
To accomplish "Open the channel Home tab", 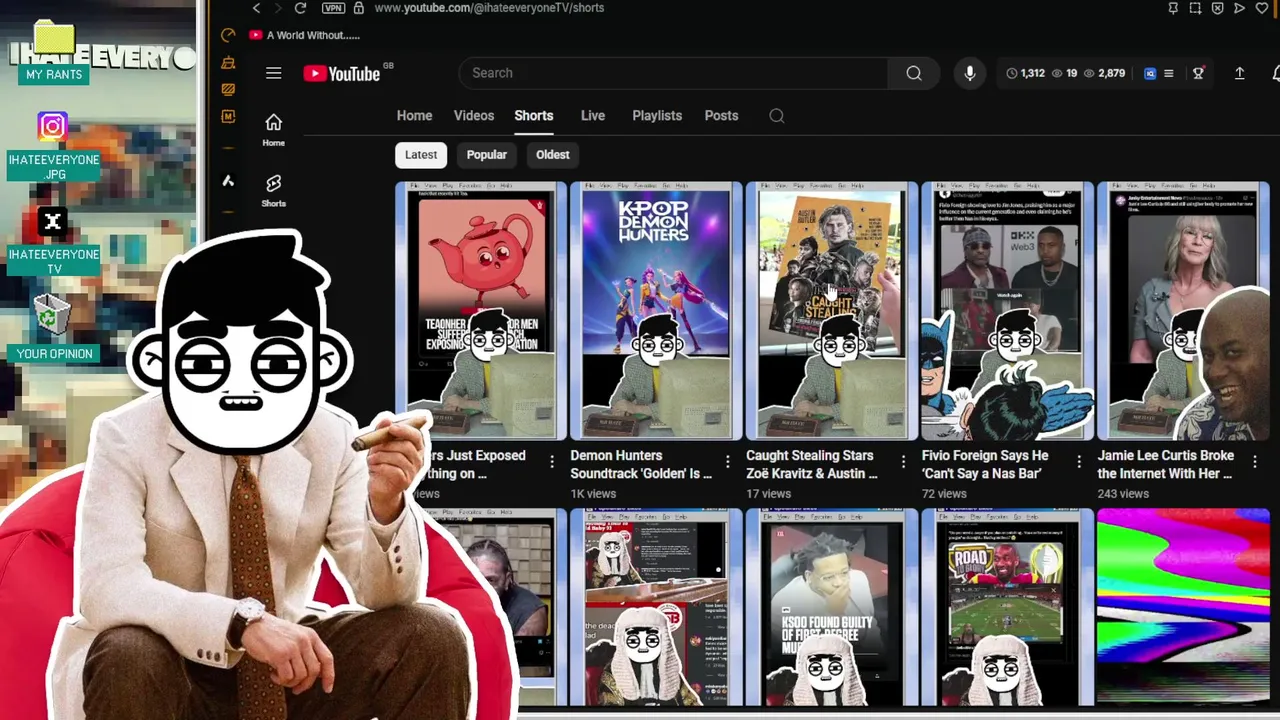I will (414, 115).
